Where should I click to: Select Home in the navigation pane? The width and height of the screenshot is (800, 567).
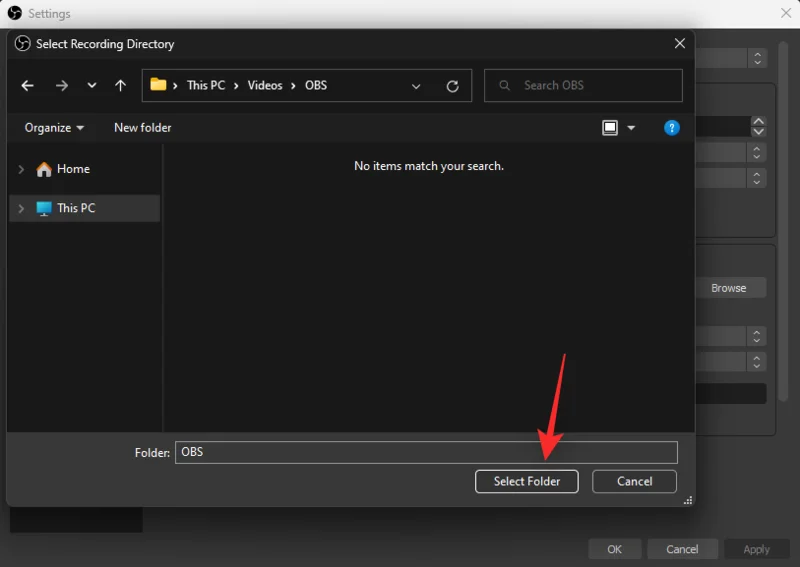click(x=73, y=169)
